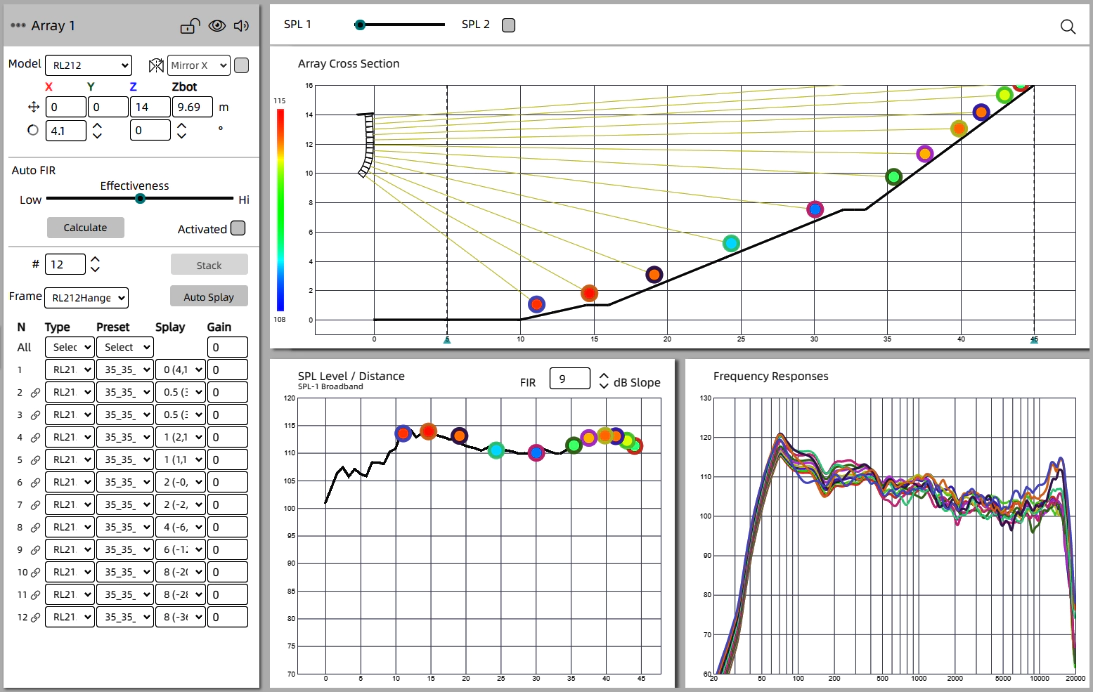Mute Array 1 with the speaker icon
The width and height of the screenshot is (1093, 692).
pos(241,26)
